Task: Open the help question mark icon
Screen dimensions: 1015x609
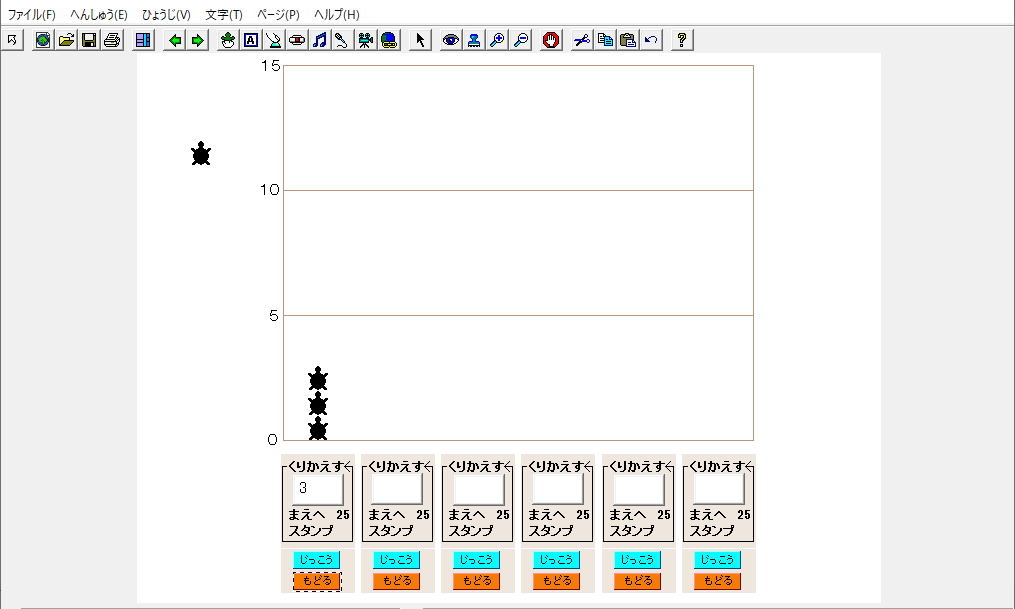Action: click(x=682, y=40)
